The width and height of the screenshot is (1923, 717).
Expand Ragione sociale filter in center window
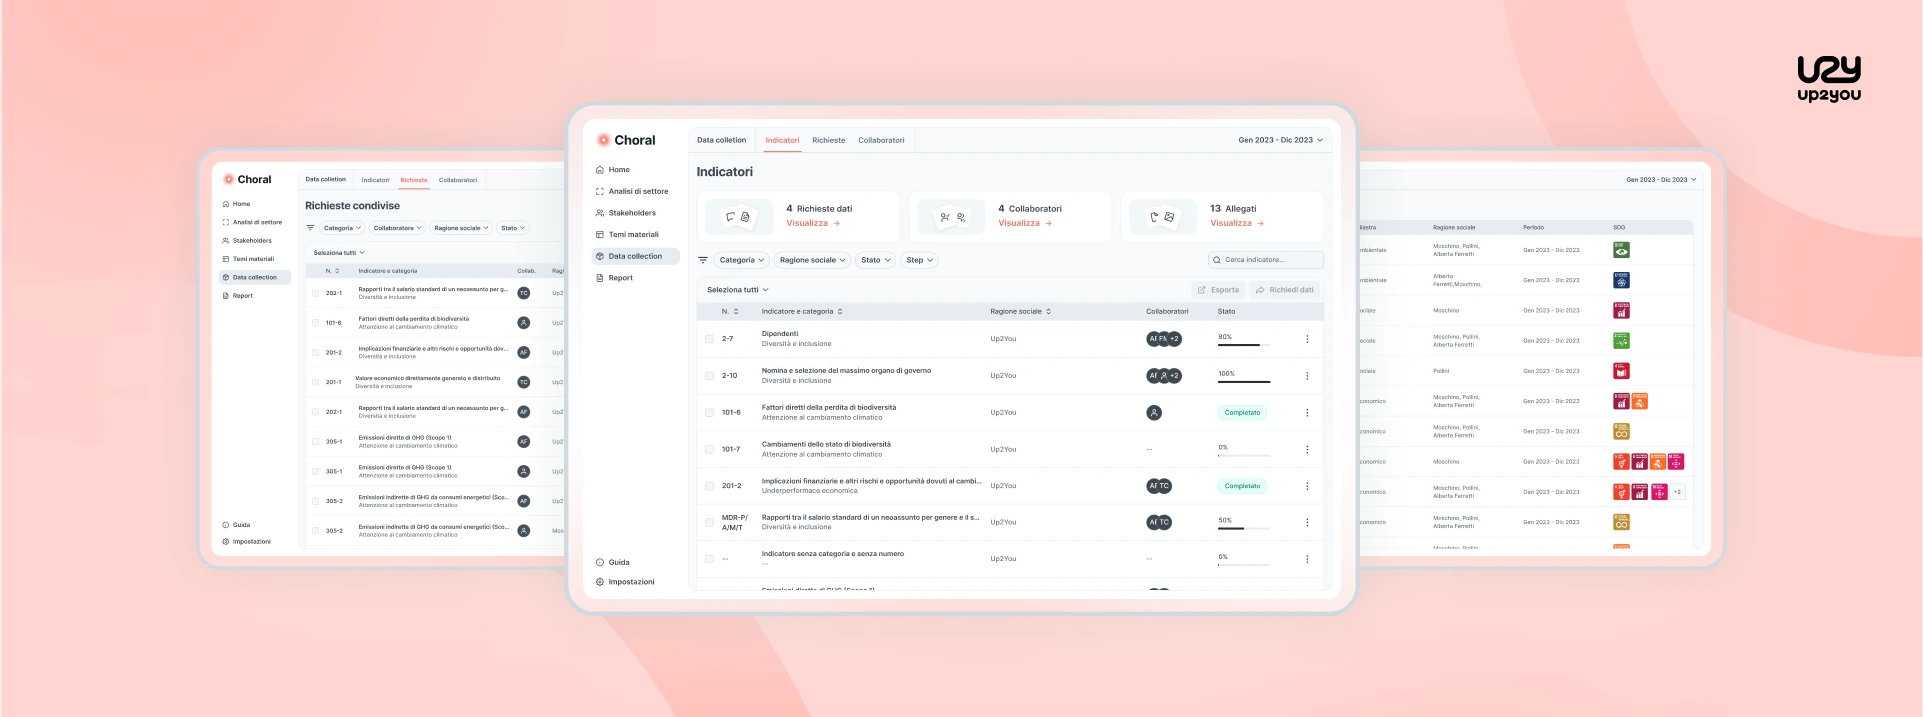[x=812, y=260]
